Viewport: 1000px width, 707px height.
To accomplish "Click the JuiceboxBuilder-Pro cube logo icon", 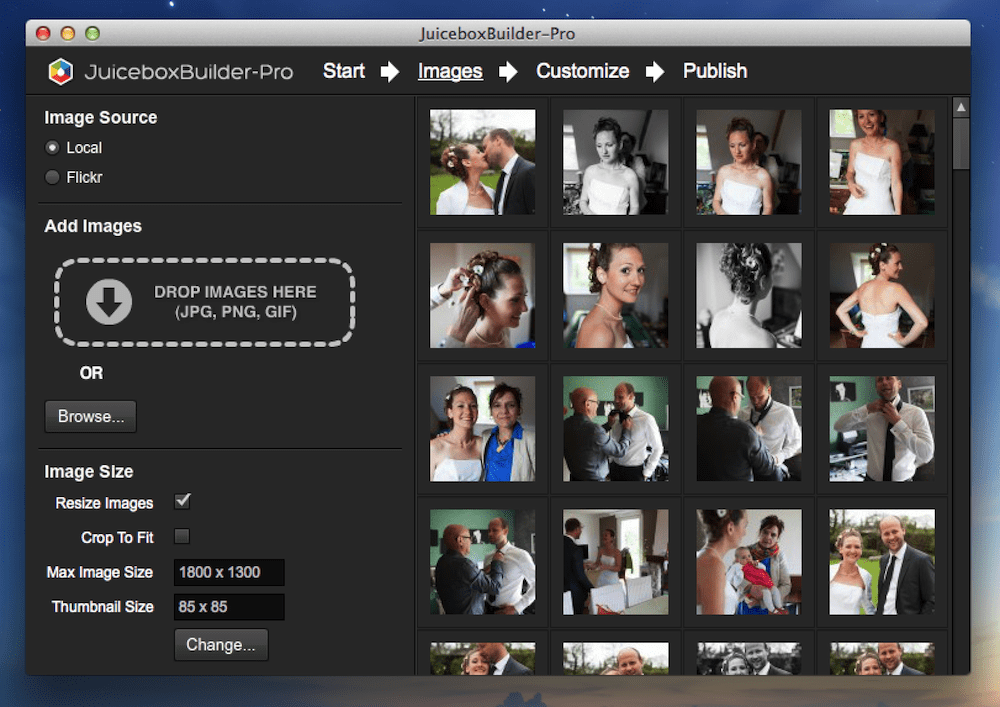I will 61,71.
